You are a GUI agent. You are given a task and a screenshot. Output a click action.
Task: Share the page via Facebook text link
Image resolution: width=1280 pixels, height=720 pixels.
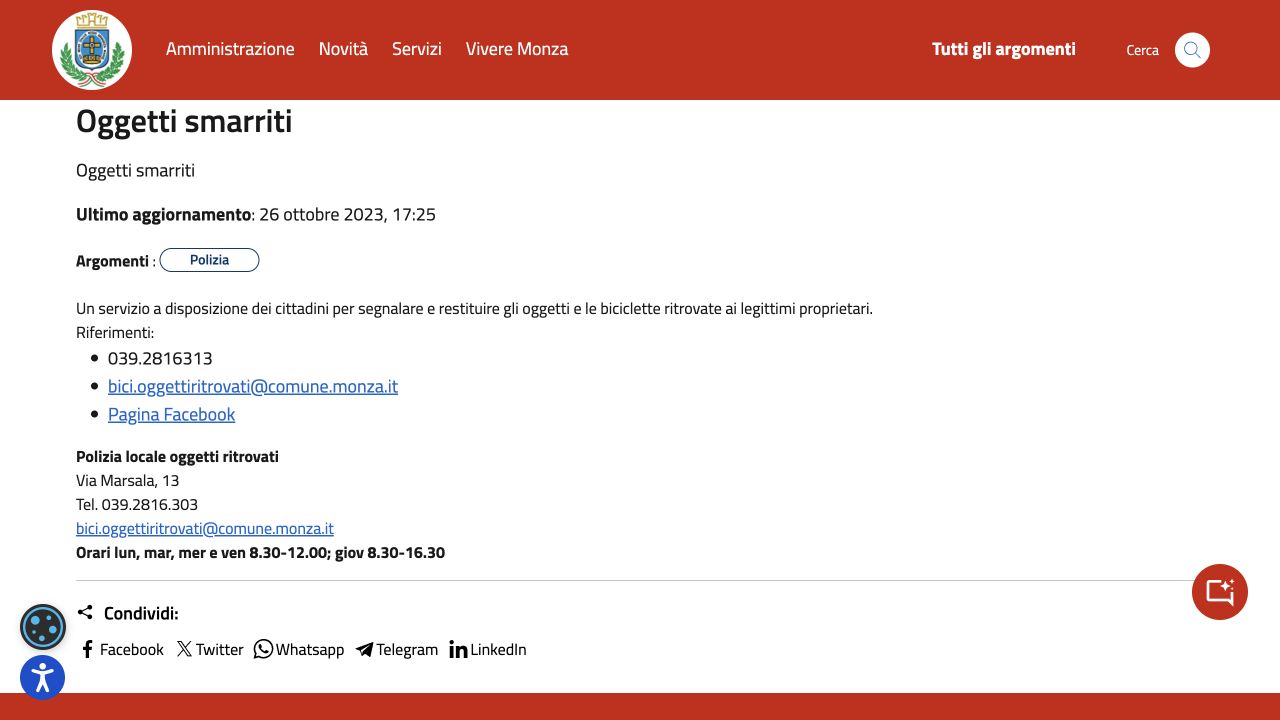tap(132, 649)
